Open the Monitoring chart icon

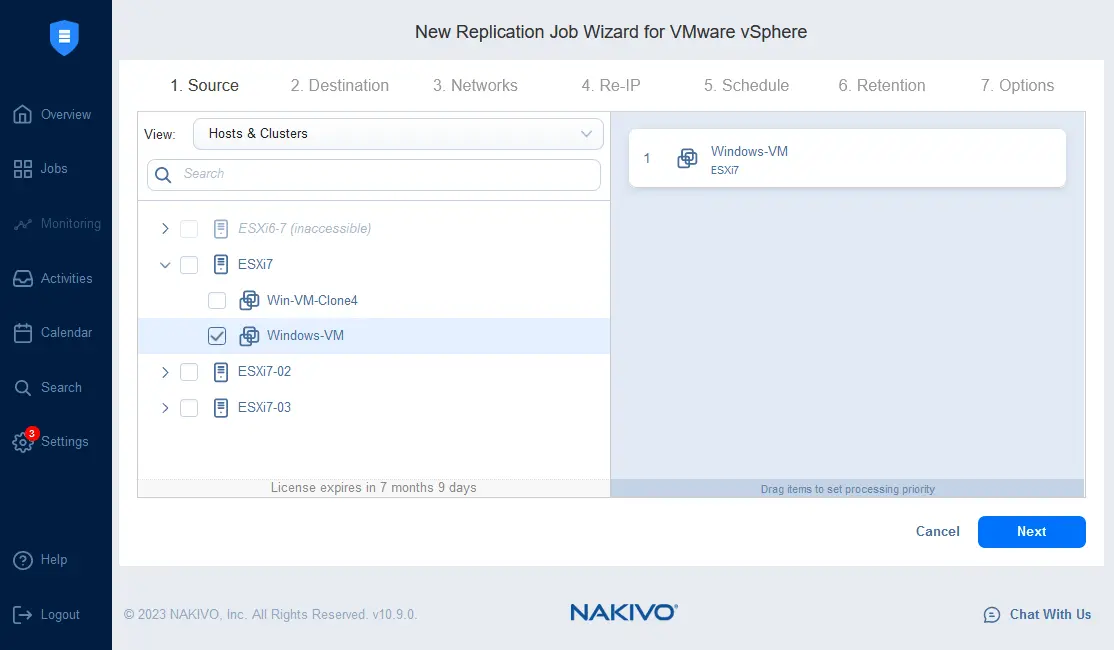point(23,224)
